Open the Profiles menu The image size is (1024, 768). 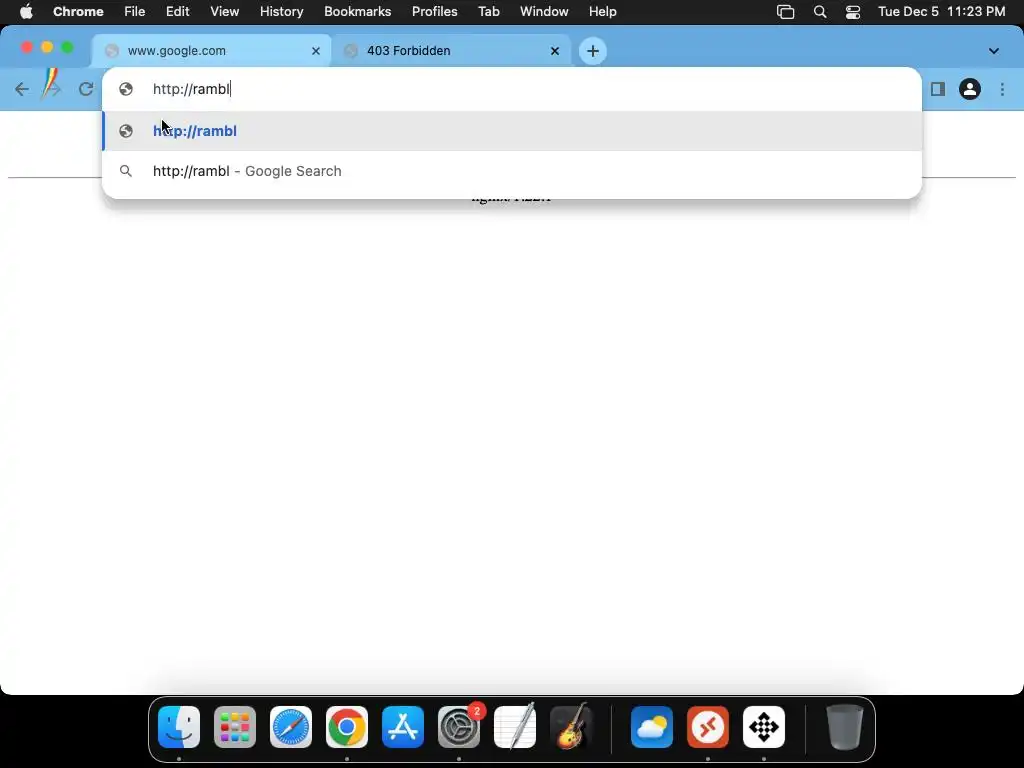point(434,12)
